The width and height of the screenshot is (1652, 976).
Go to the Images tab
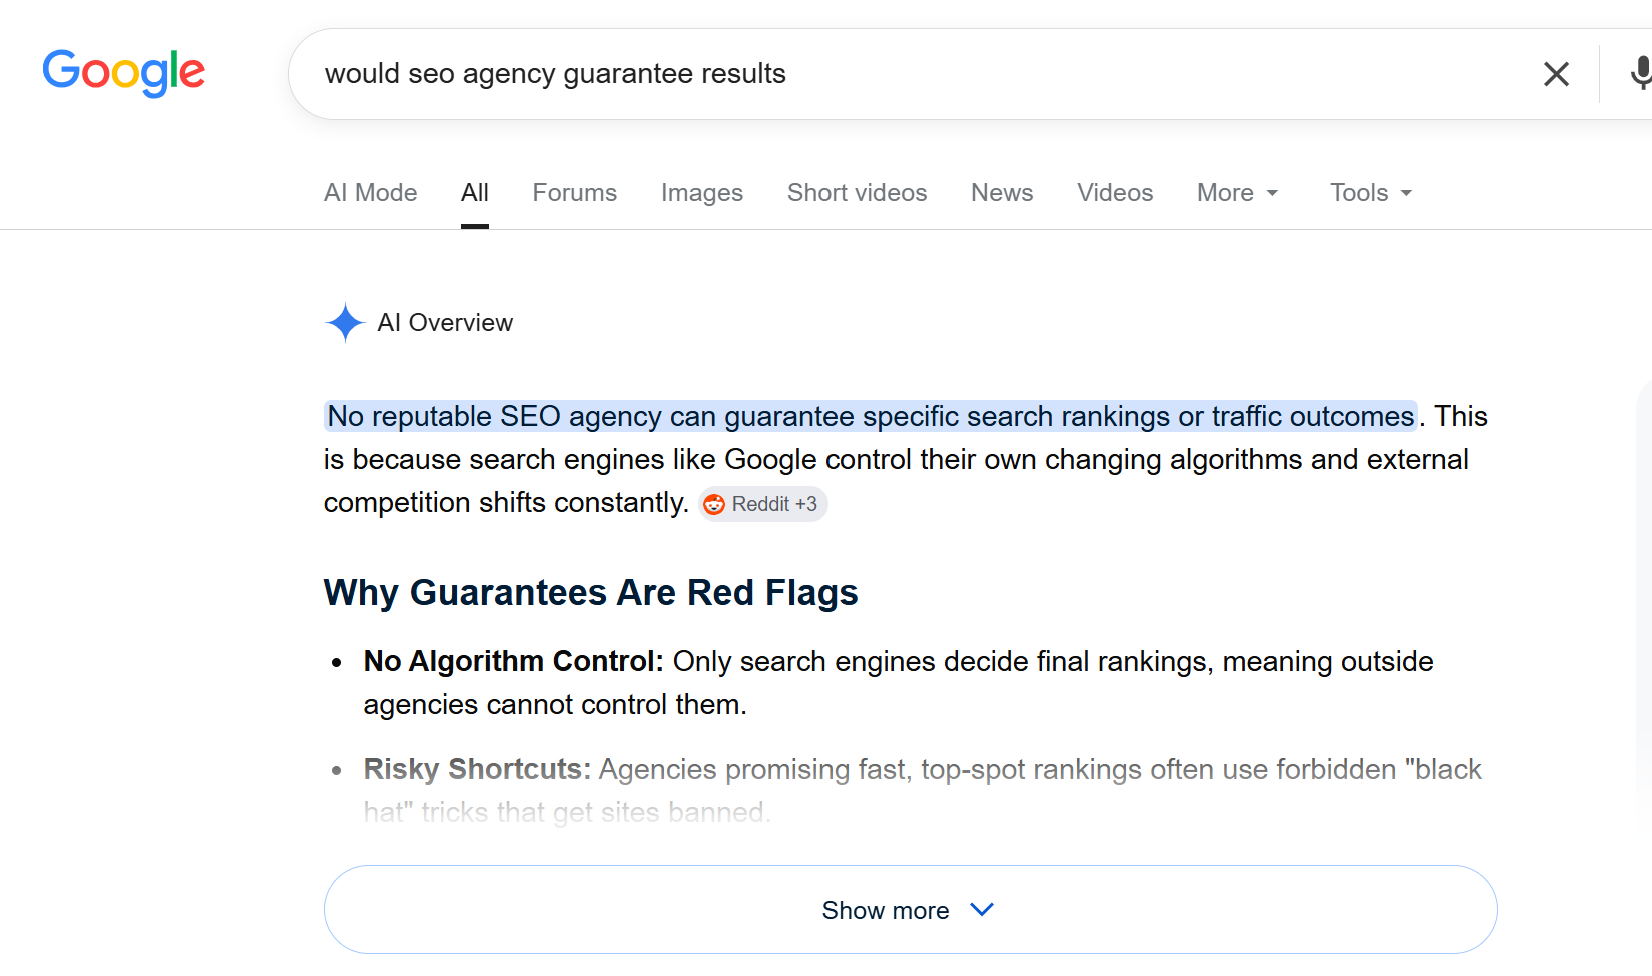(702, 193)
